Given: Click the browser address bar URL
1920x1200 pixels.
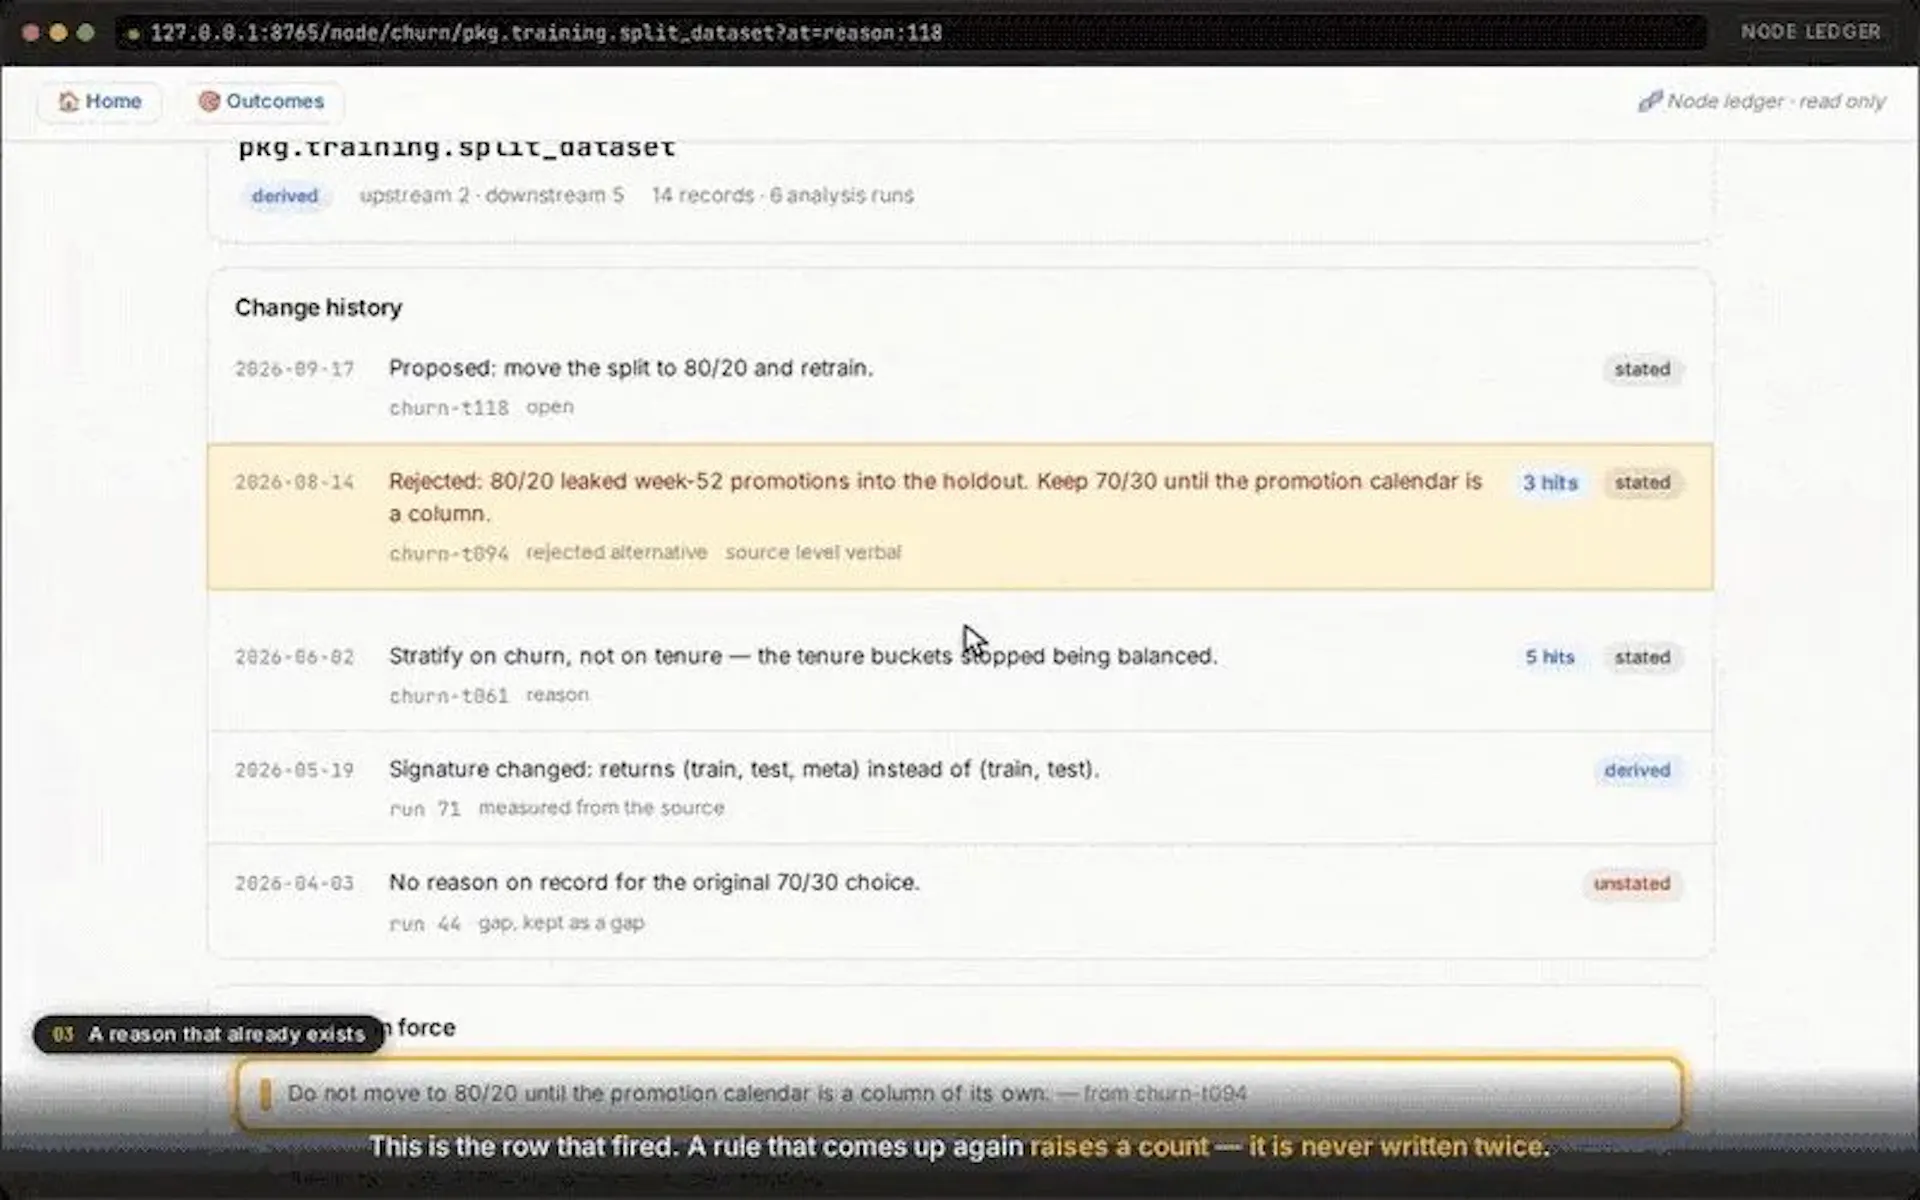Looking at the screenshot, I should pyautogui.click(x=546, y=32).
